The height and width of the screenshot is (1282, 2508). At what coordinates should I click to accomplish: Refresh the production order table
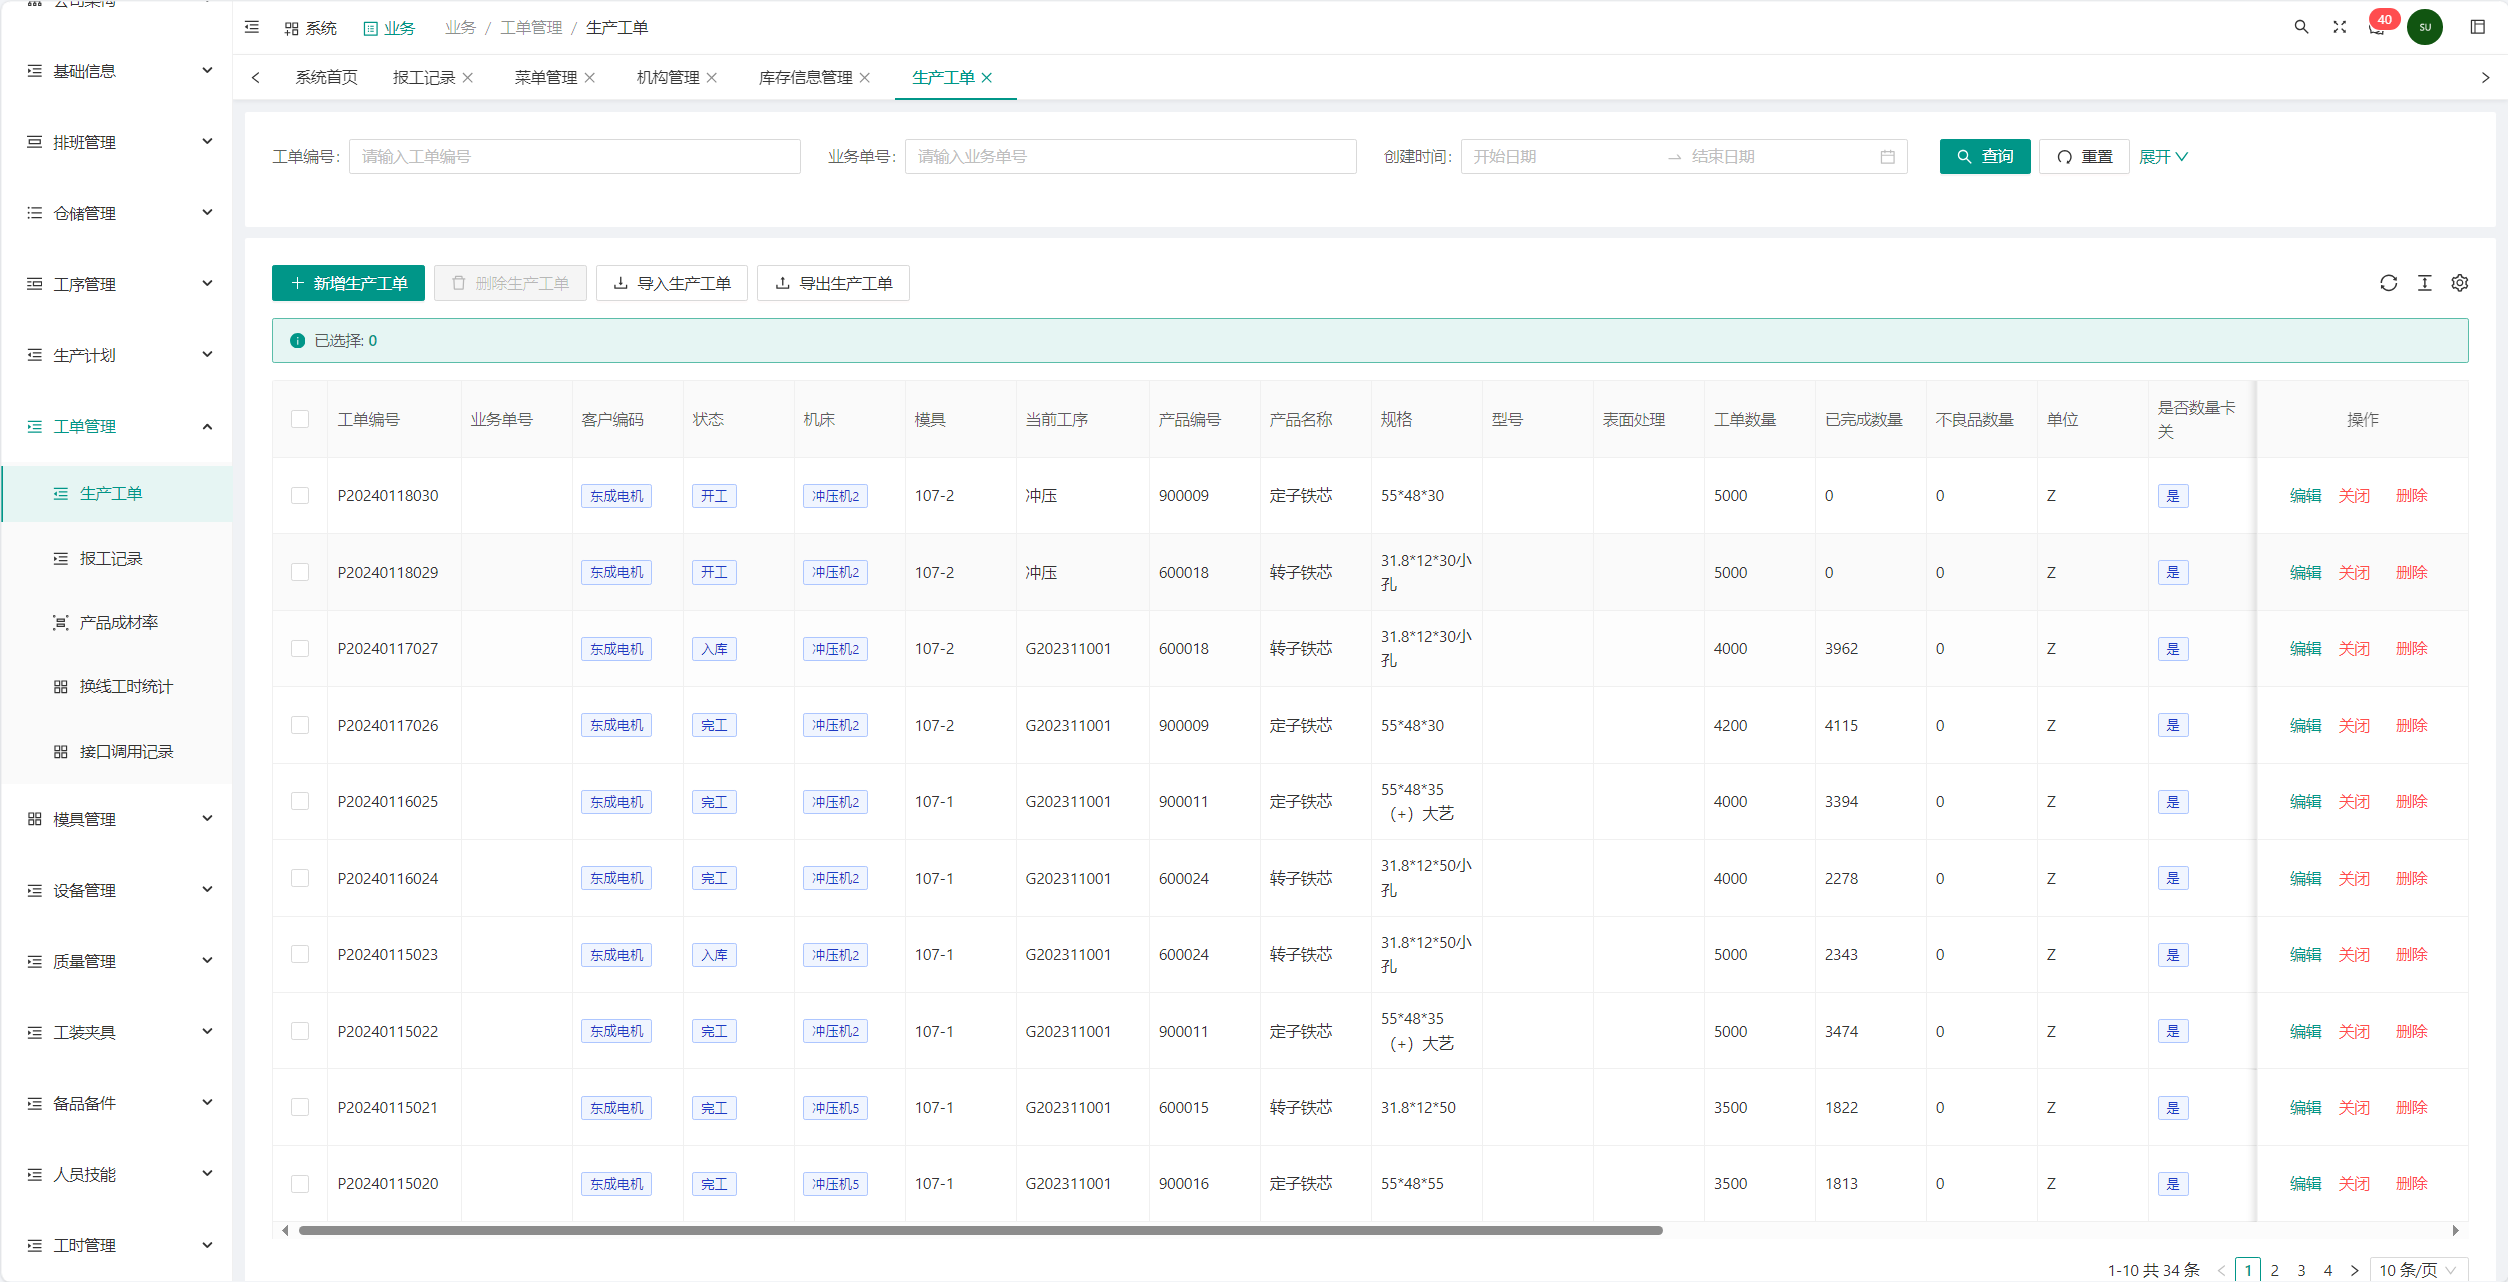tap(2388, 283)
